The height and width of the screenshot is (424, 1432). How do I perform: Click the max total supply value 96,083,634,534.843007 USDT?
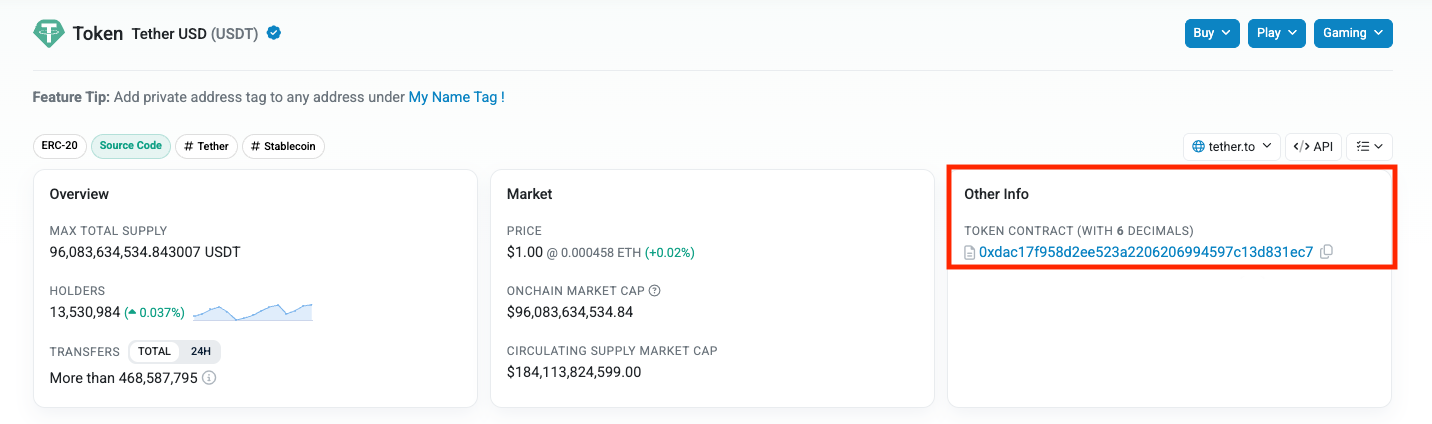pos(145,252)
